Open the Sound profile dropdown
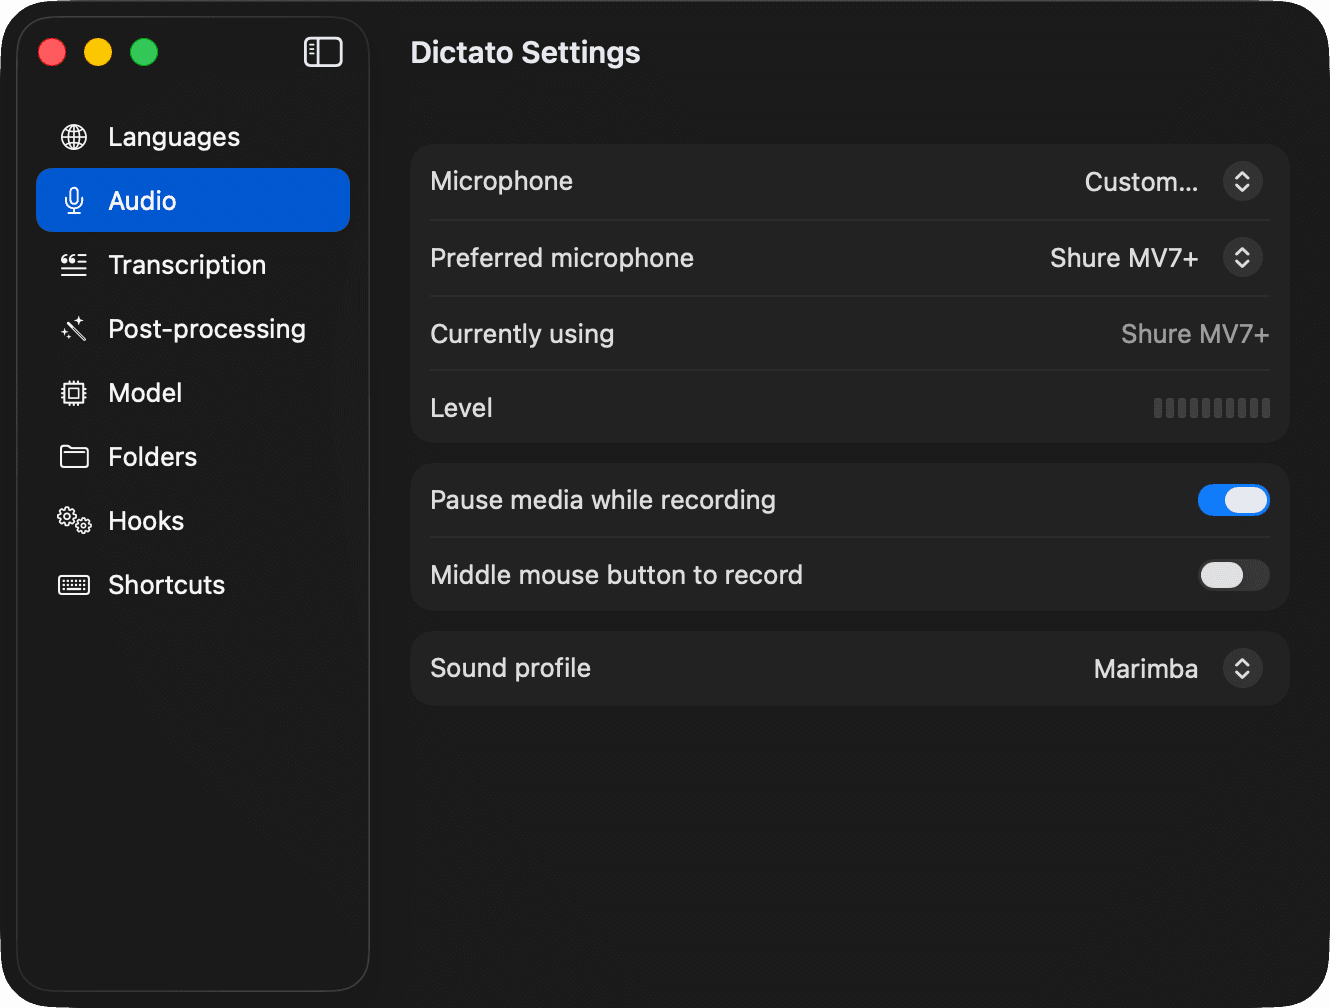This screenshot has width=1330, height=1008. tap(1242, 669)
